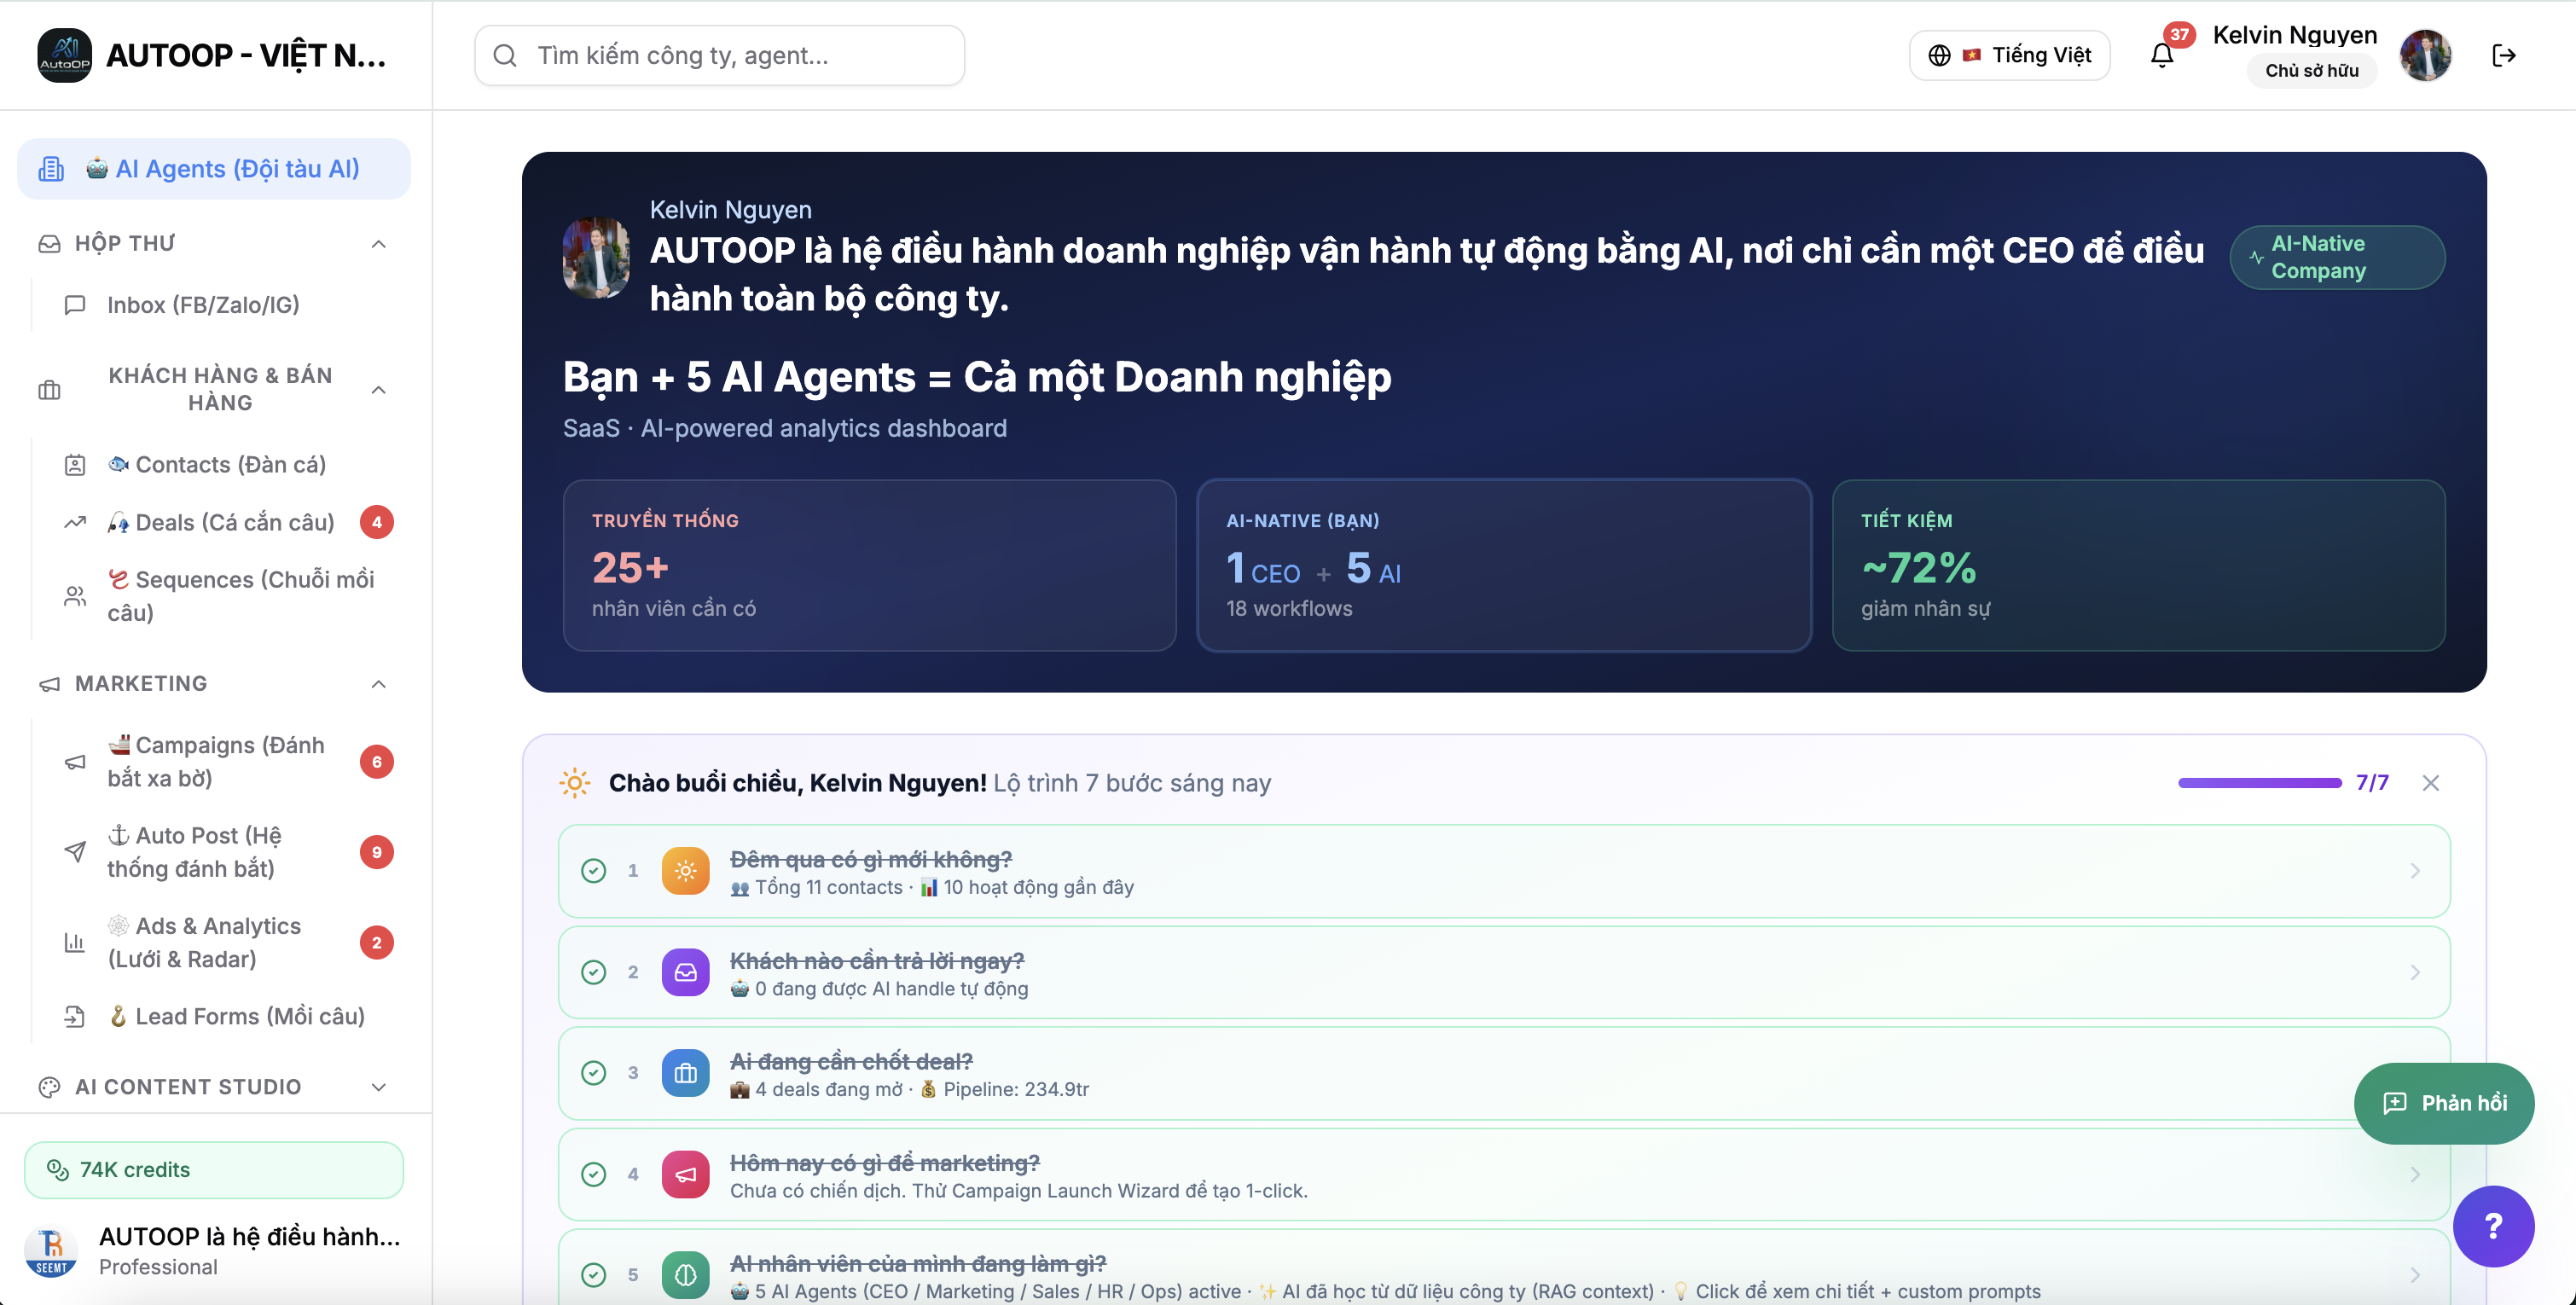
Task: Click the purple inbox icon in step 2
Action: click(685, 971)
